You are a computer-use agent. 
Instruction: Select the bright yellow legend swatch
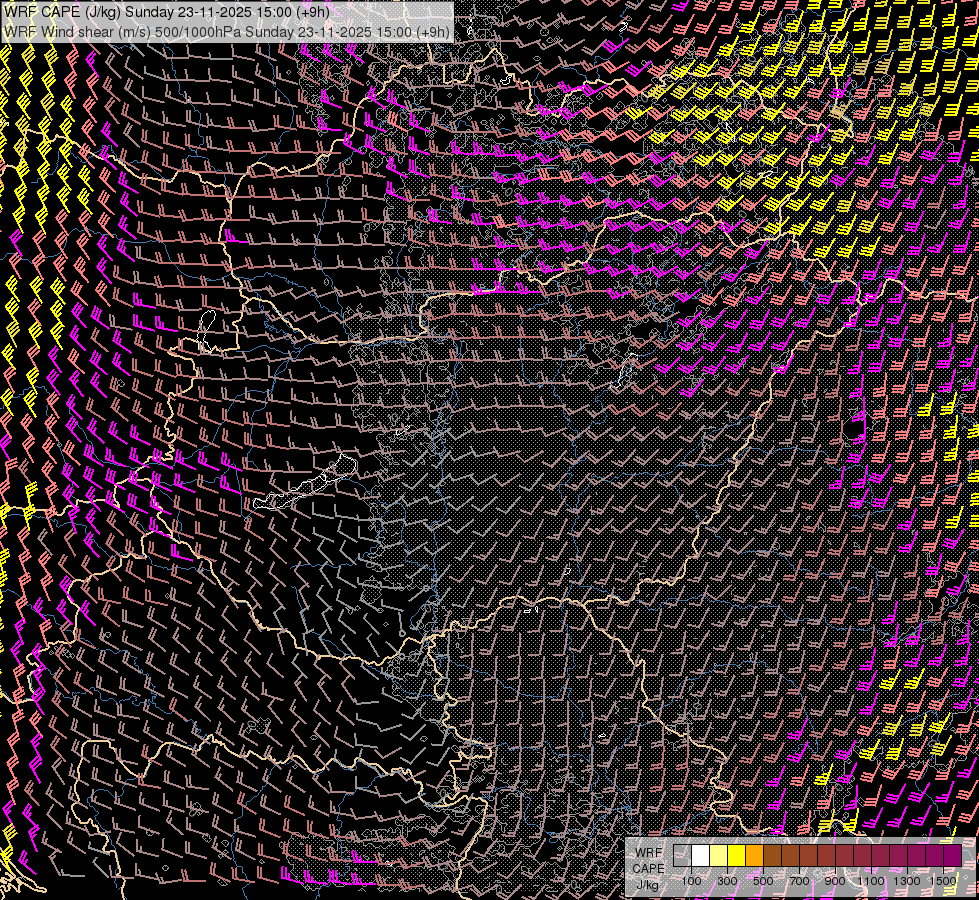pyautogui.click(x=737, y=856)
